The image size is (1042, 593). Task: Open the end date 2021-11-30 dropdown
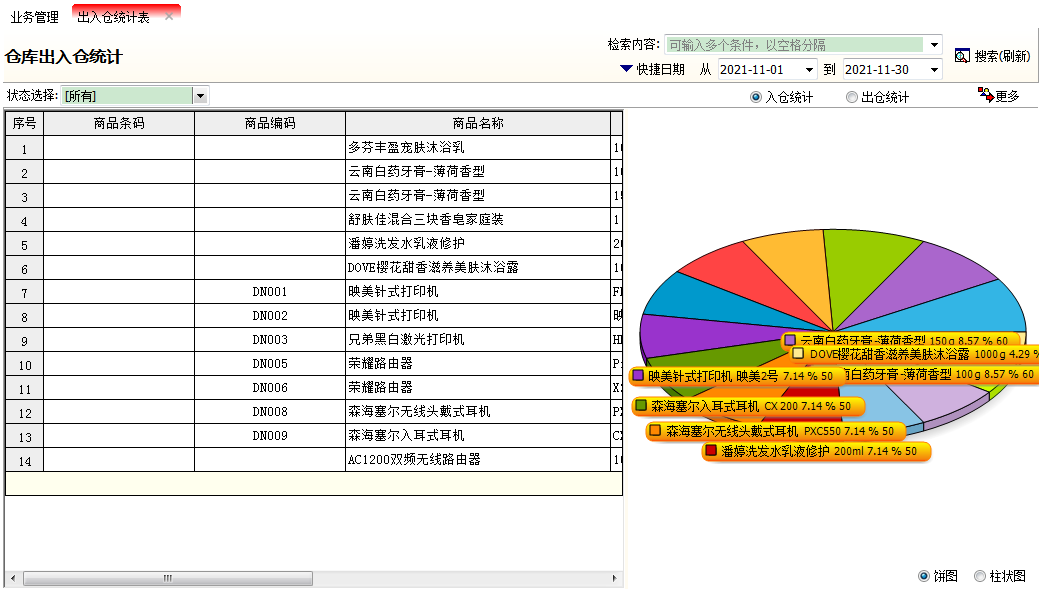[x=934, y=69]
